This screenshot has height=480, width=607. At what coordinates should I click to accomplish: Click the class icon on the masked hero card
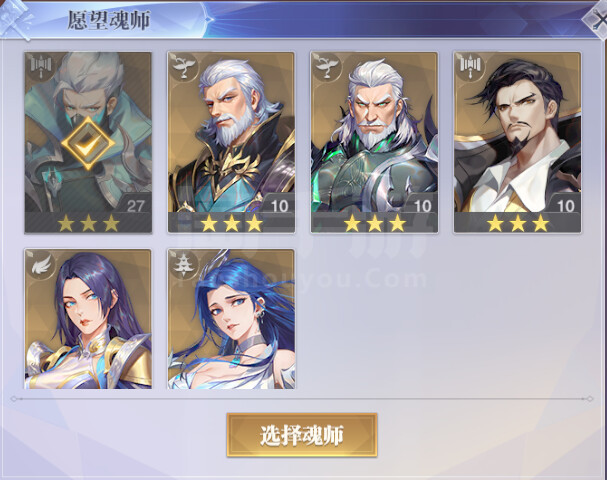40,66
